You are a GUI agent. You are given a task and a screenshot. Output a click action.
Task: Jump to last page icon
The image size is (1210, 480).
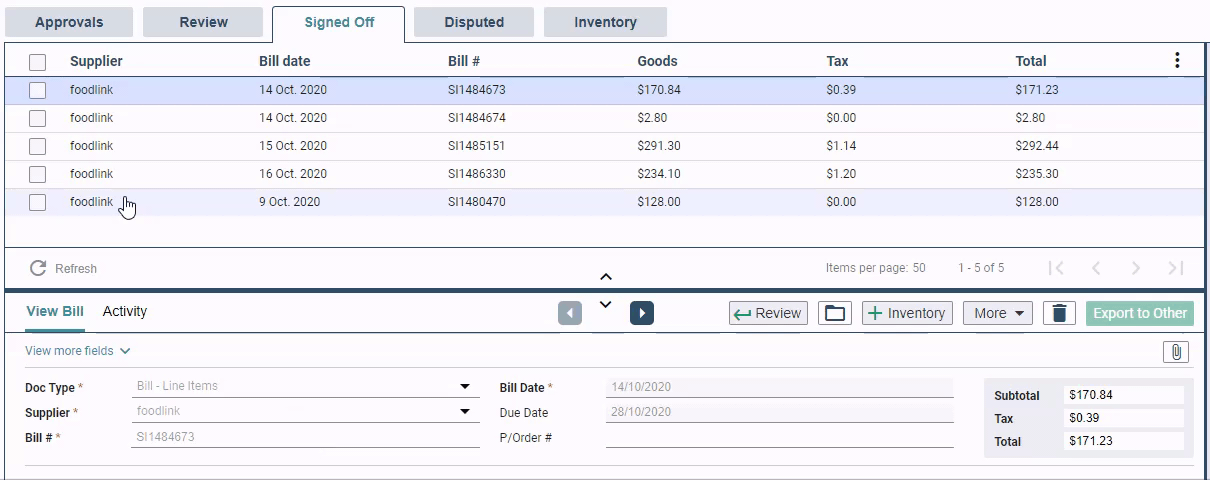1176,268
